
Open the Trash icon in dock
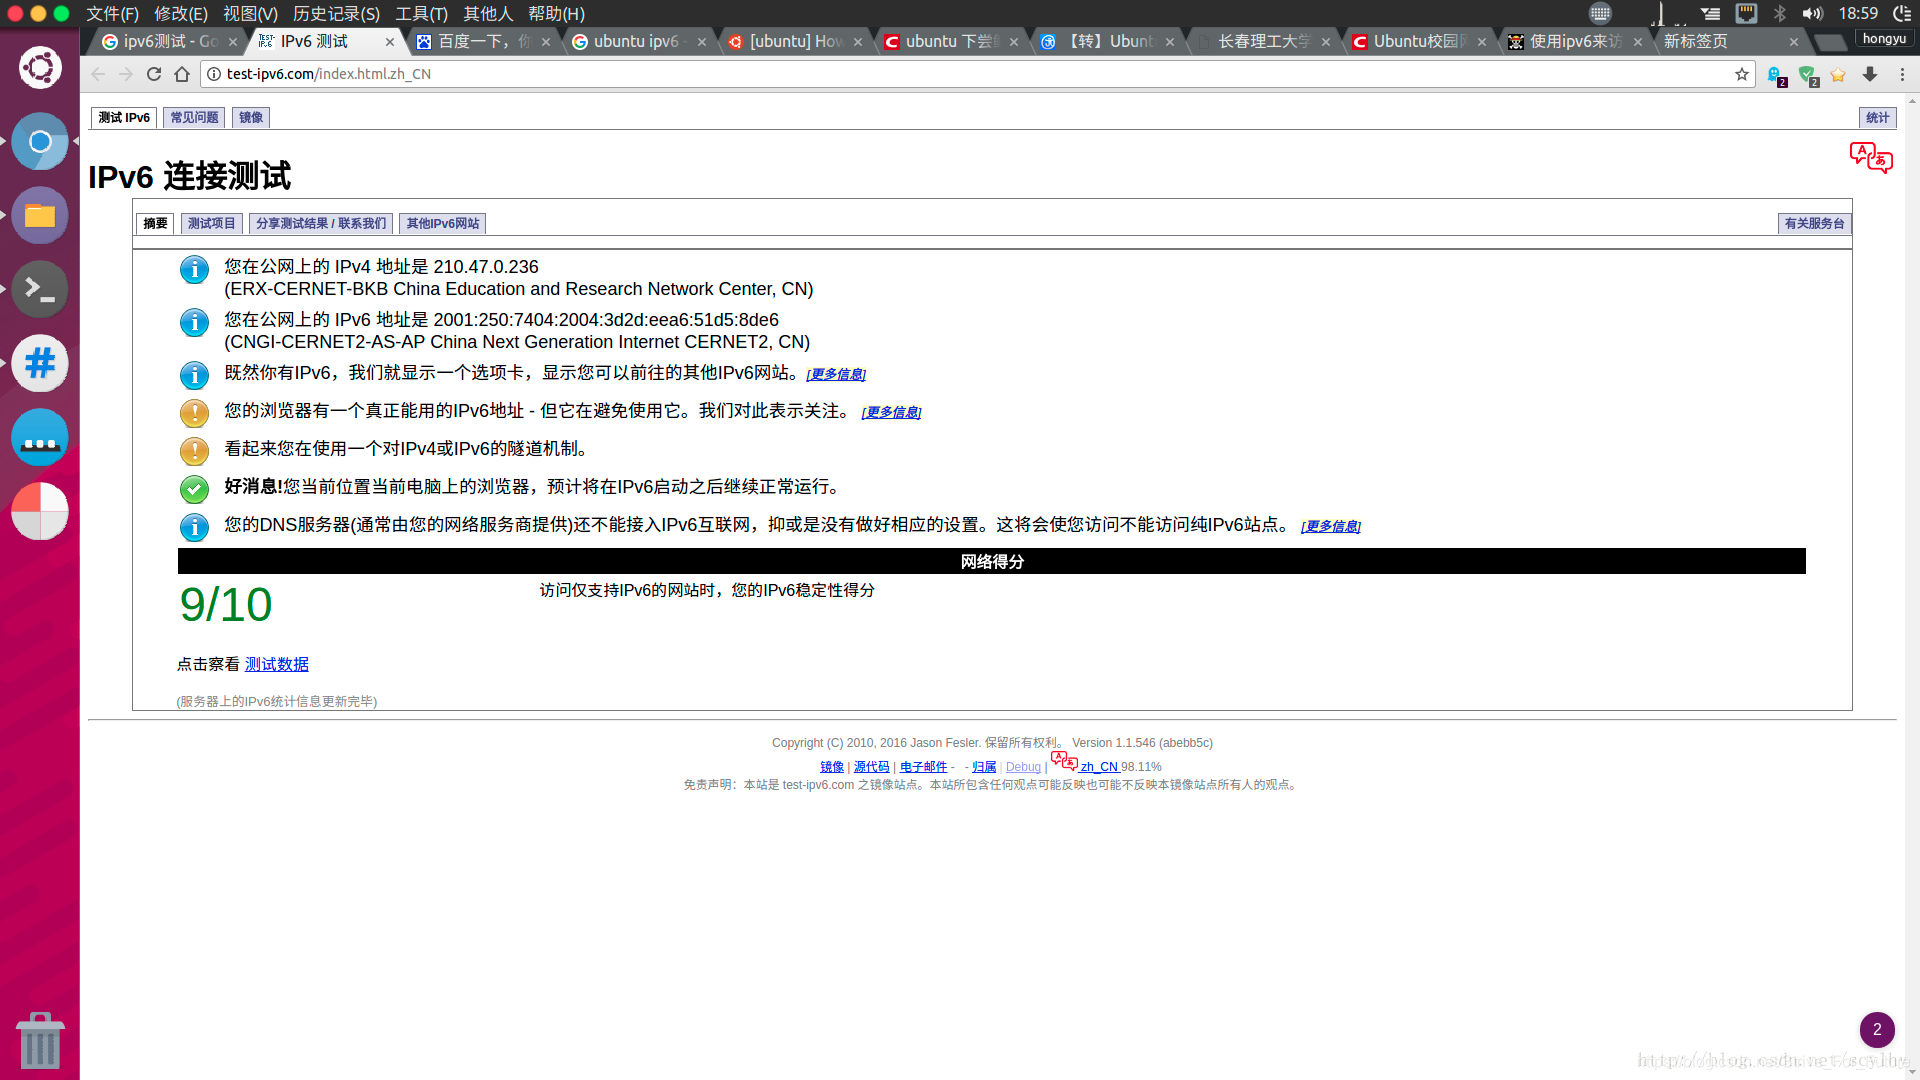click(x=40, y=1040)
